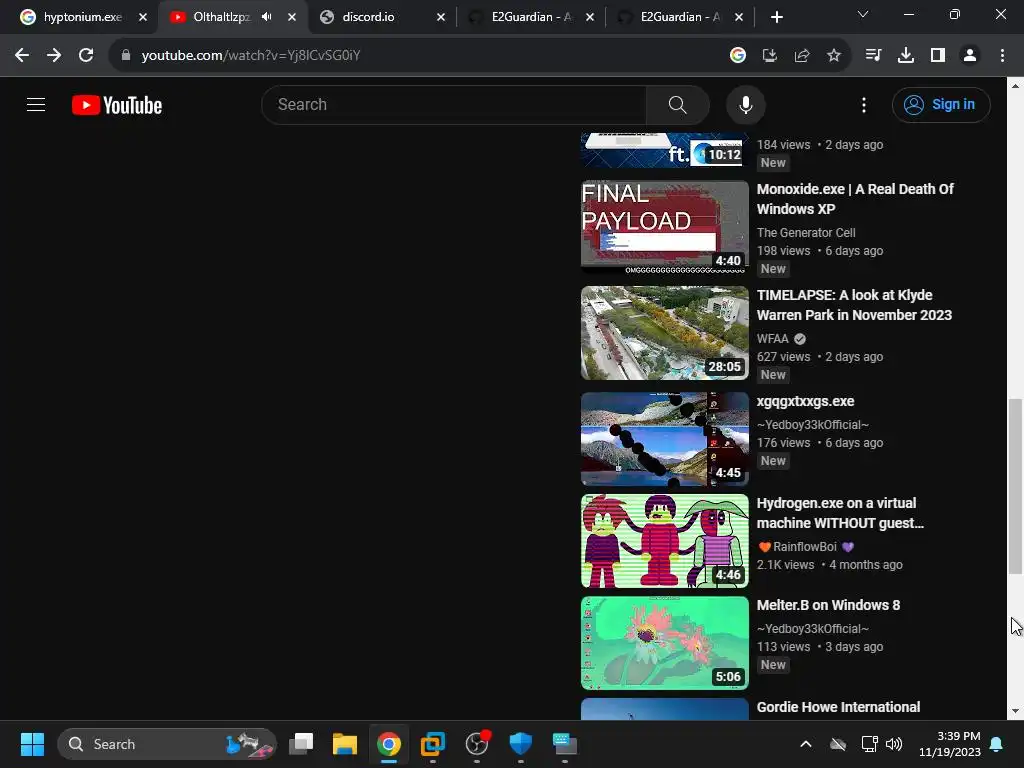Open Task View on taskbar
Viewport: 1024px width, 768px height.
[301, 744]
